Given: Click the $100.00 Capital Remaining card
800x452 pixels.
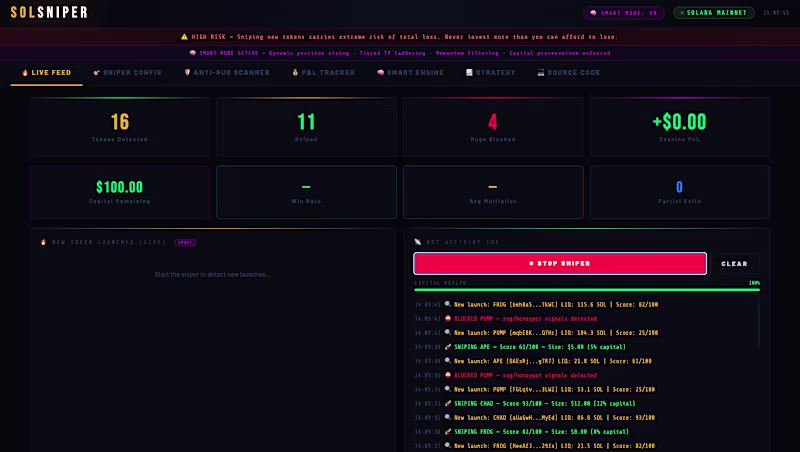Looking at the screenshot, I should pos(120,192).
